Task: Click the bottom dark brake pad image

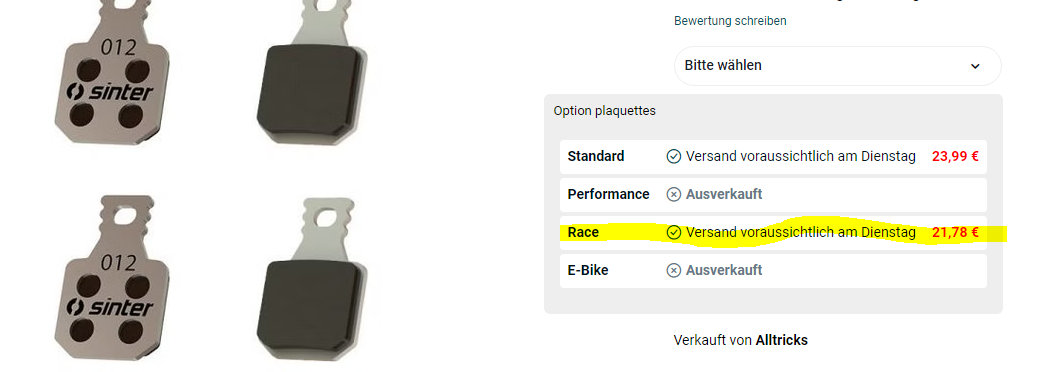Action: click(x=312, y=281)
